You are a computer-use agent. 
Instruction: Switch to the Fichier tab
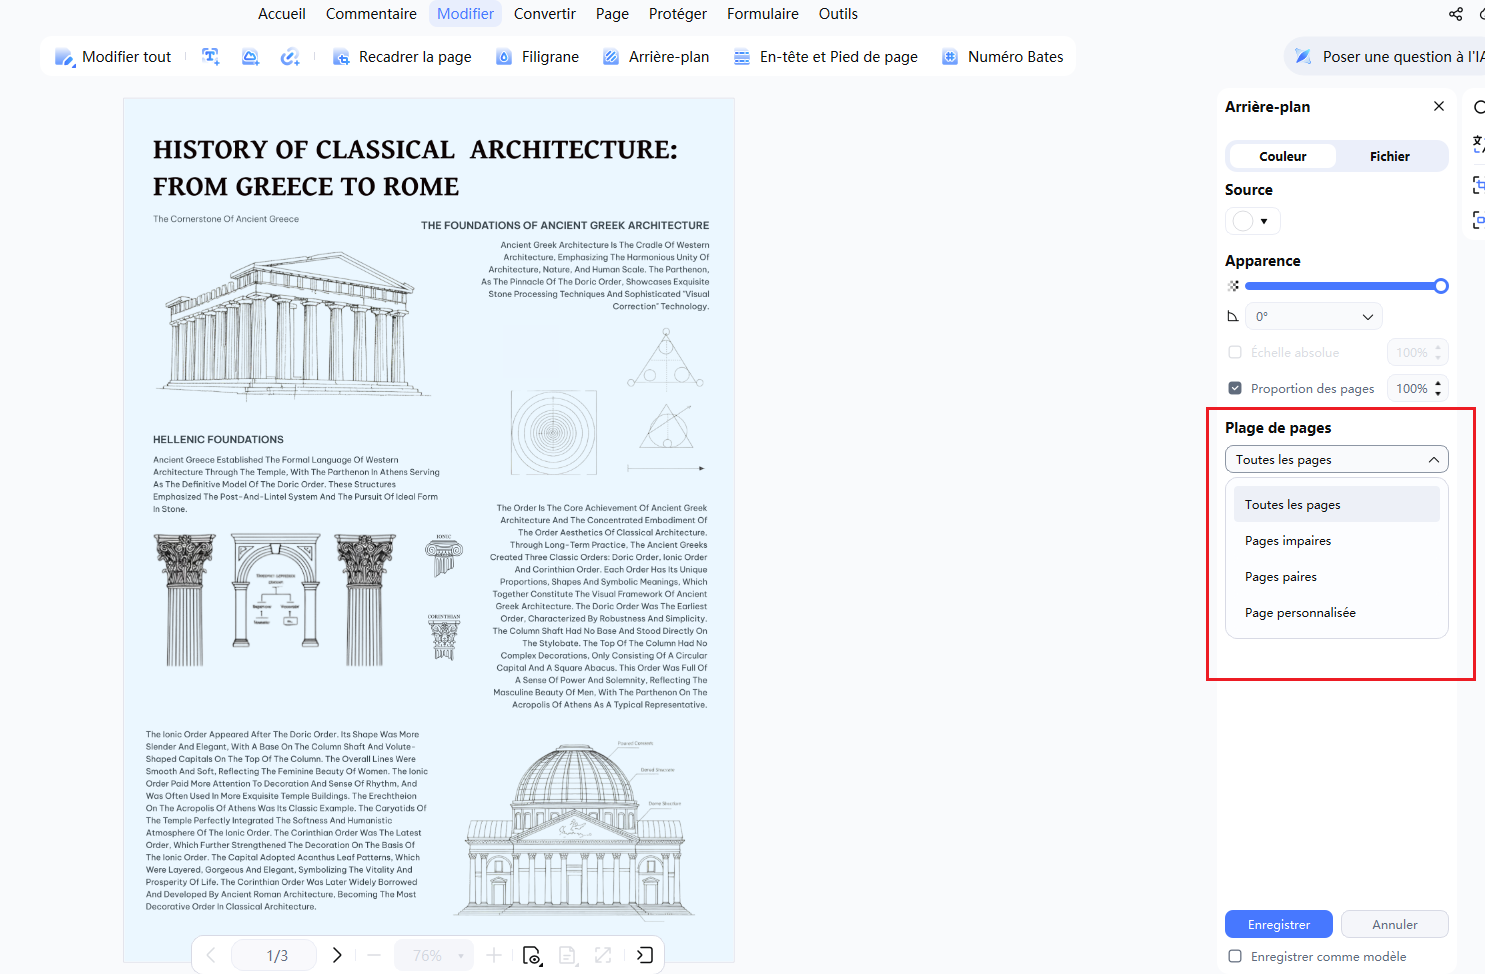1390,156
